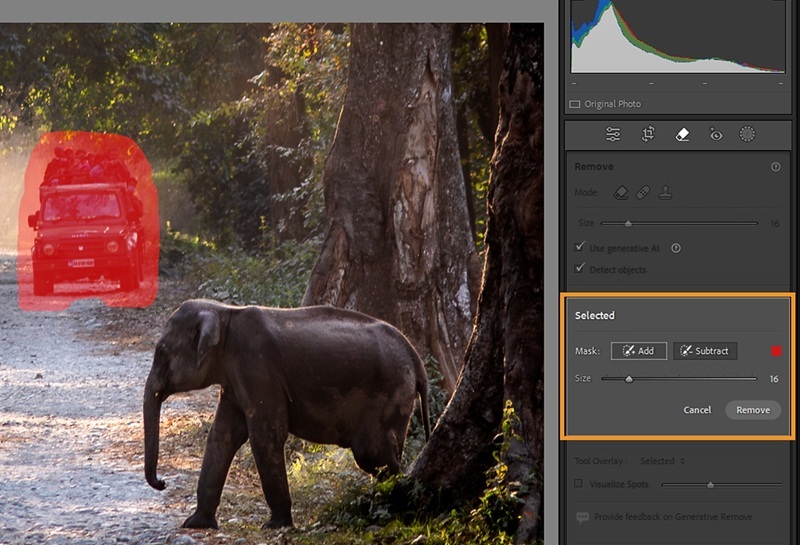Click the Selected panel heading
The width and height of the screenshot is (800, 545).
[x=594, y=315]
